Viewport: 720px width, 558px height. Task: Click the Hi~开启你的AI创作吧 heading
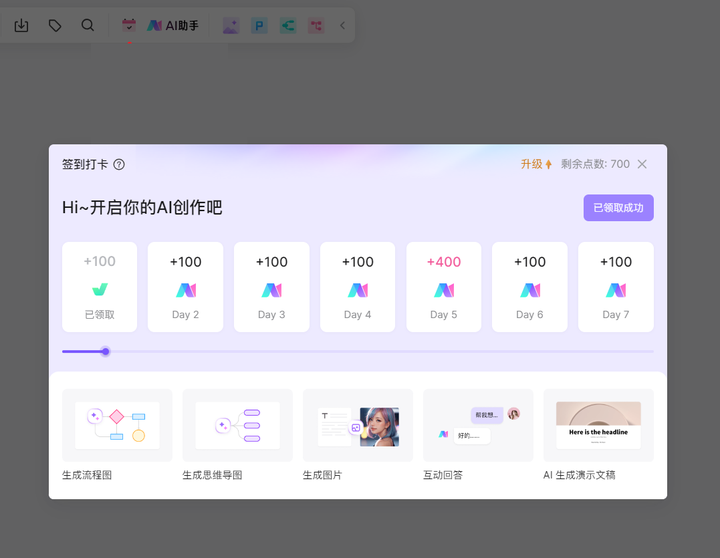(x=142, y=208)
